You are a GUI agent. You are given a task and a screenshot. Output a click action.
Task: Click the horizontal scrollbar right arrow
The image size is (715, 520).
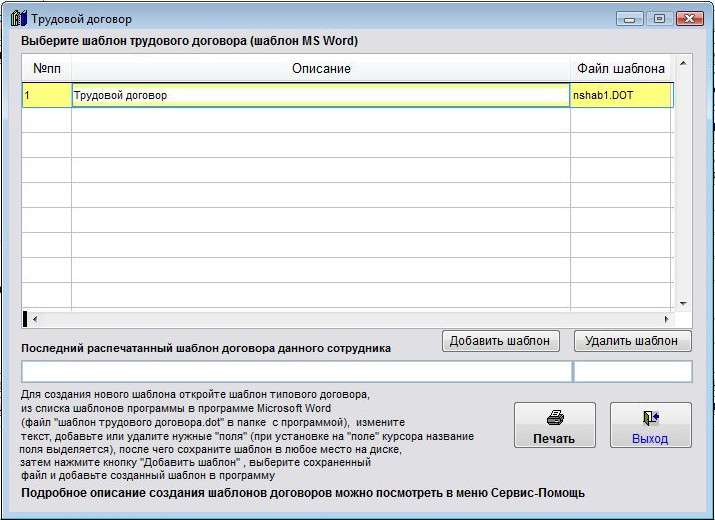coord(666,319)
